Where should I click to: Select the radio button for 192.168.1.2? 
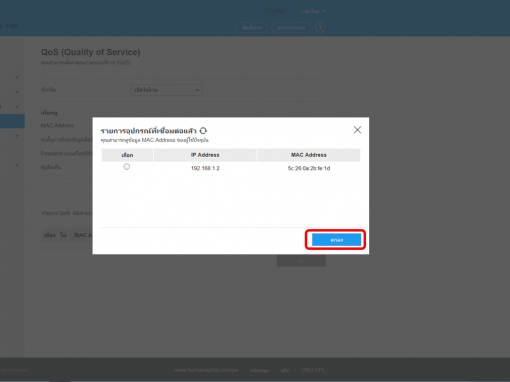(x=127, y=167)
